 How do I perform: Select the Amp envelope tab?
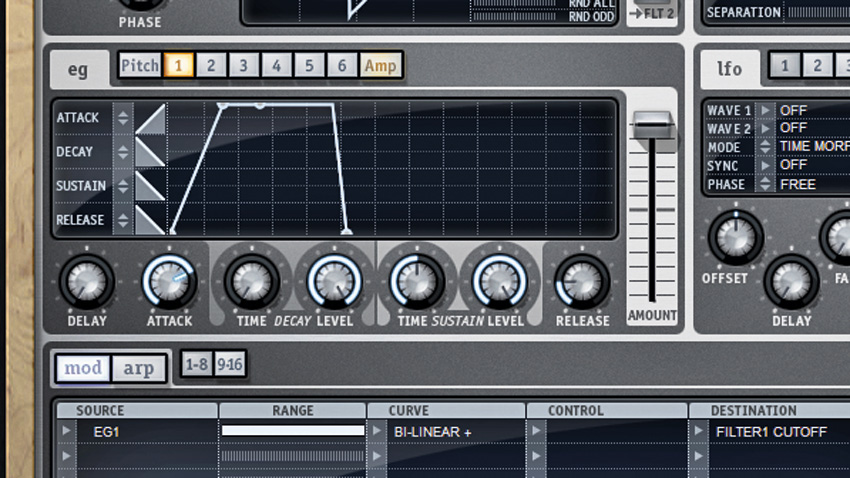coord(380,66)
